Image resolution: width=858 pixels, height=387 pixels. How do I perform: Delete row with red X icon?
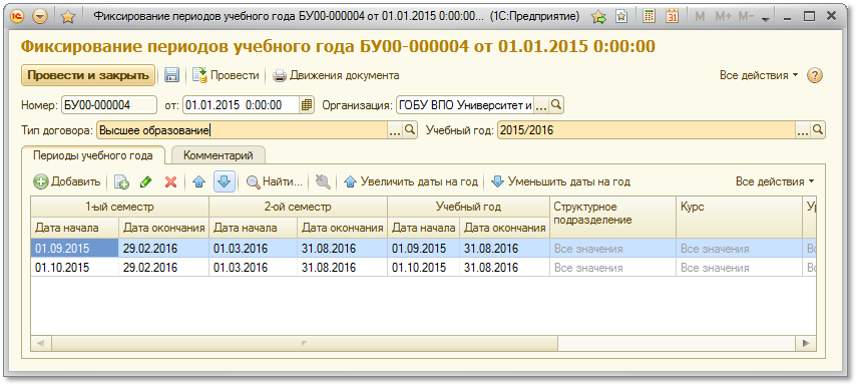point(171,182)
